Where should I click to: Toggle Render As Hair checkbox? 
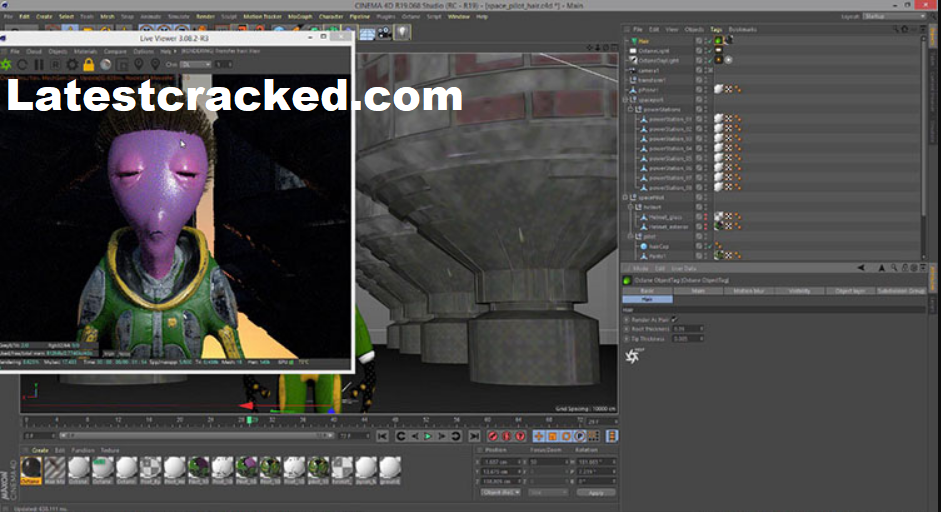click(x=674, y=319)
